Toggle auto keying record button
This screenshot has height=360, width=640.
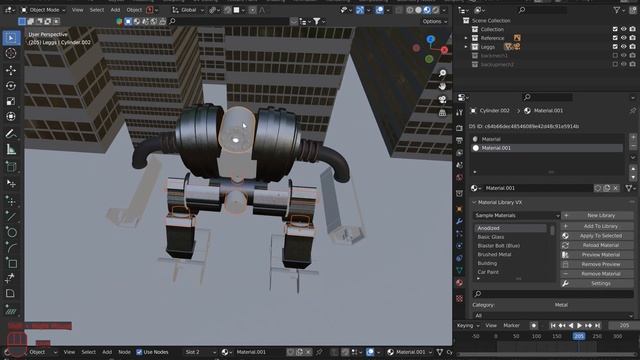(x=534, y=326)
